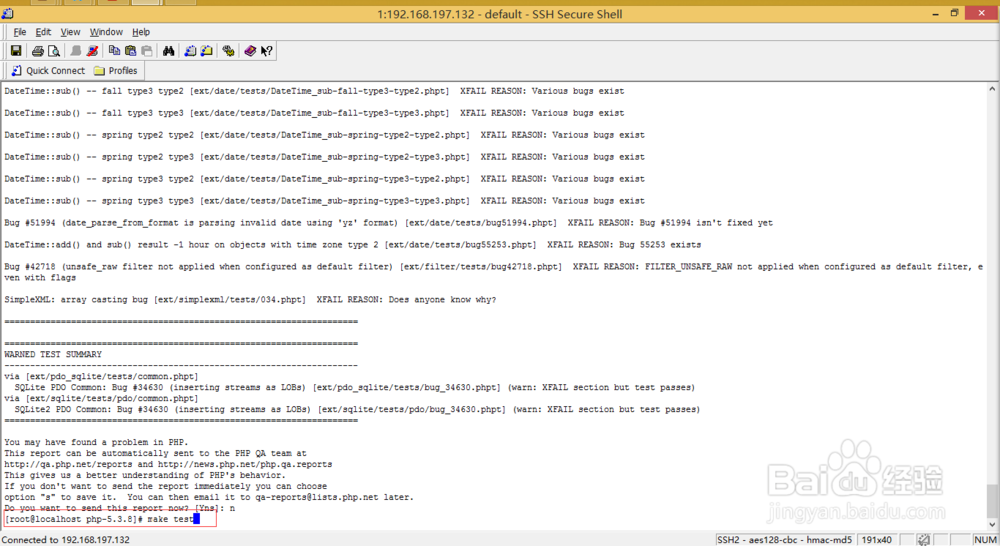Viewport: 1000px width, 546px height.
Task: Click 'http://news.php.net/php.qa.reports' URL text
Action: tap(245, 464)
